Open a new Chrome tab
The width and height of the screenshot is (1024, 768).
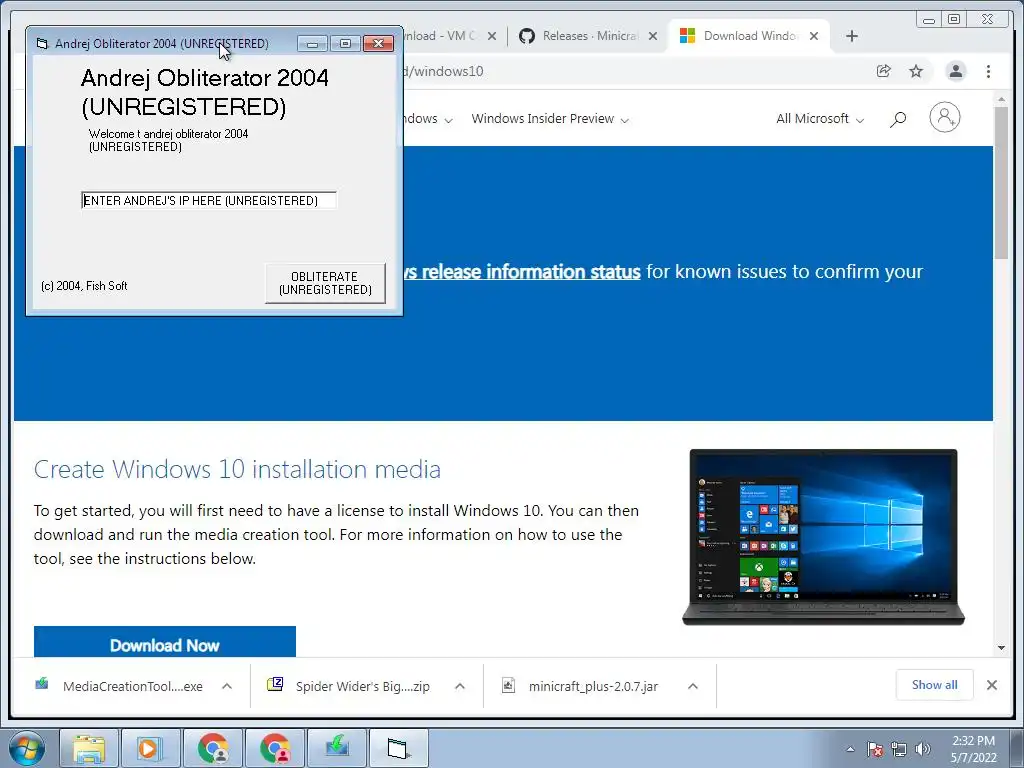click(x=852, y=36)
